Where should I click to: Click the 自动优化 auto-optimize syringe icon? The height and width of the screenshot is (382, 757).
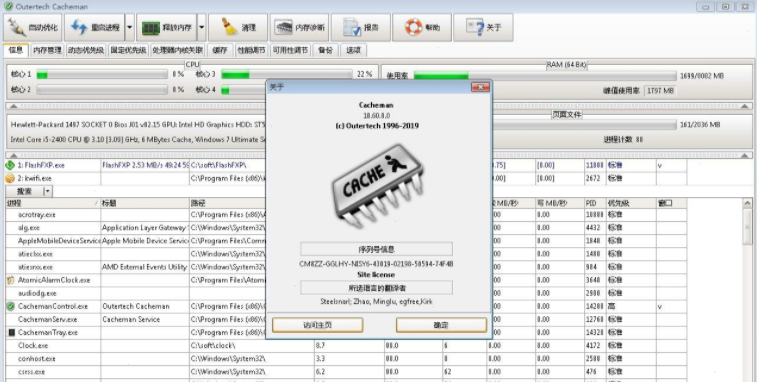tap(16, 28)
